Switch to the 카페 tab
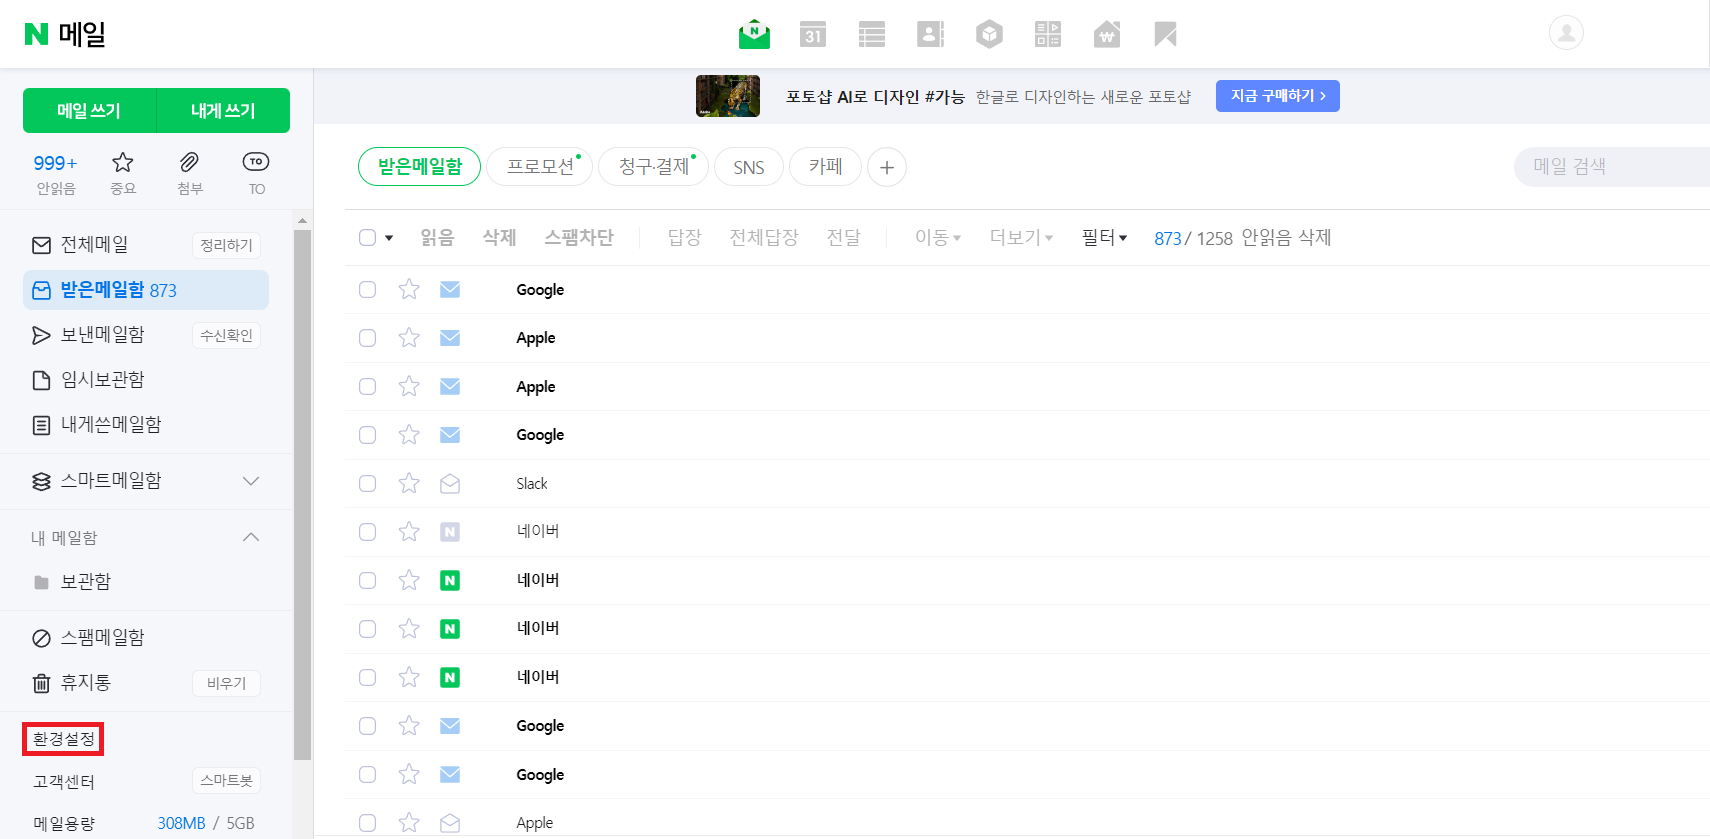This screenshot has width=1710, height=839. [x=825, y=167]
